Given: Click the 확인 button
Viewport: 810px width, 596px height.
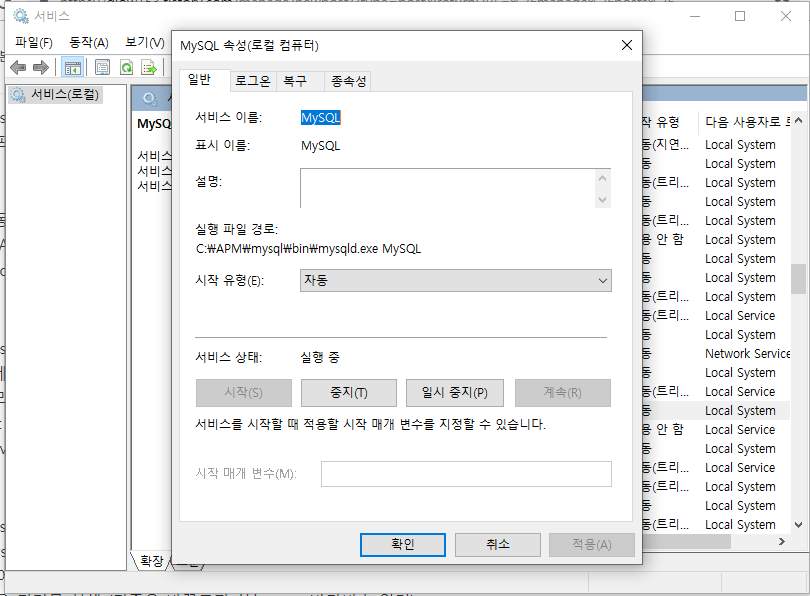Looking at the screenshot, I should pos(402,544).
